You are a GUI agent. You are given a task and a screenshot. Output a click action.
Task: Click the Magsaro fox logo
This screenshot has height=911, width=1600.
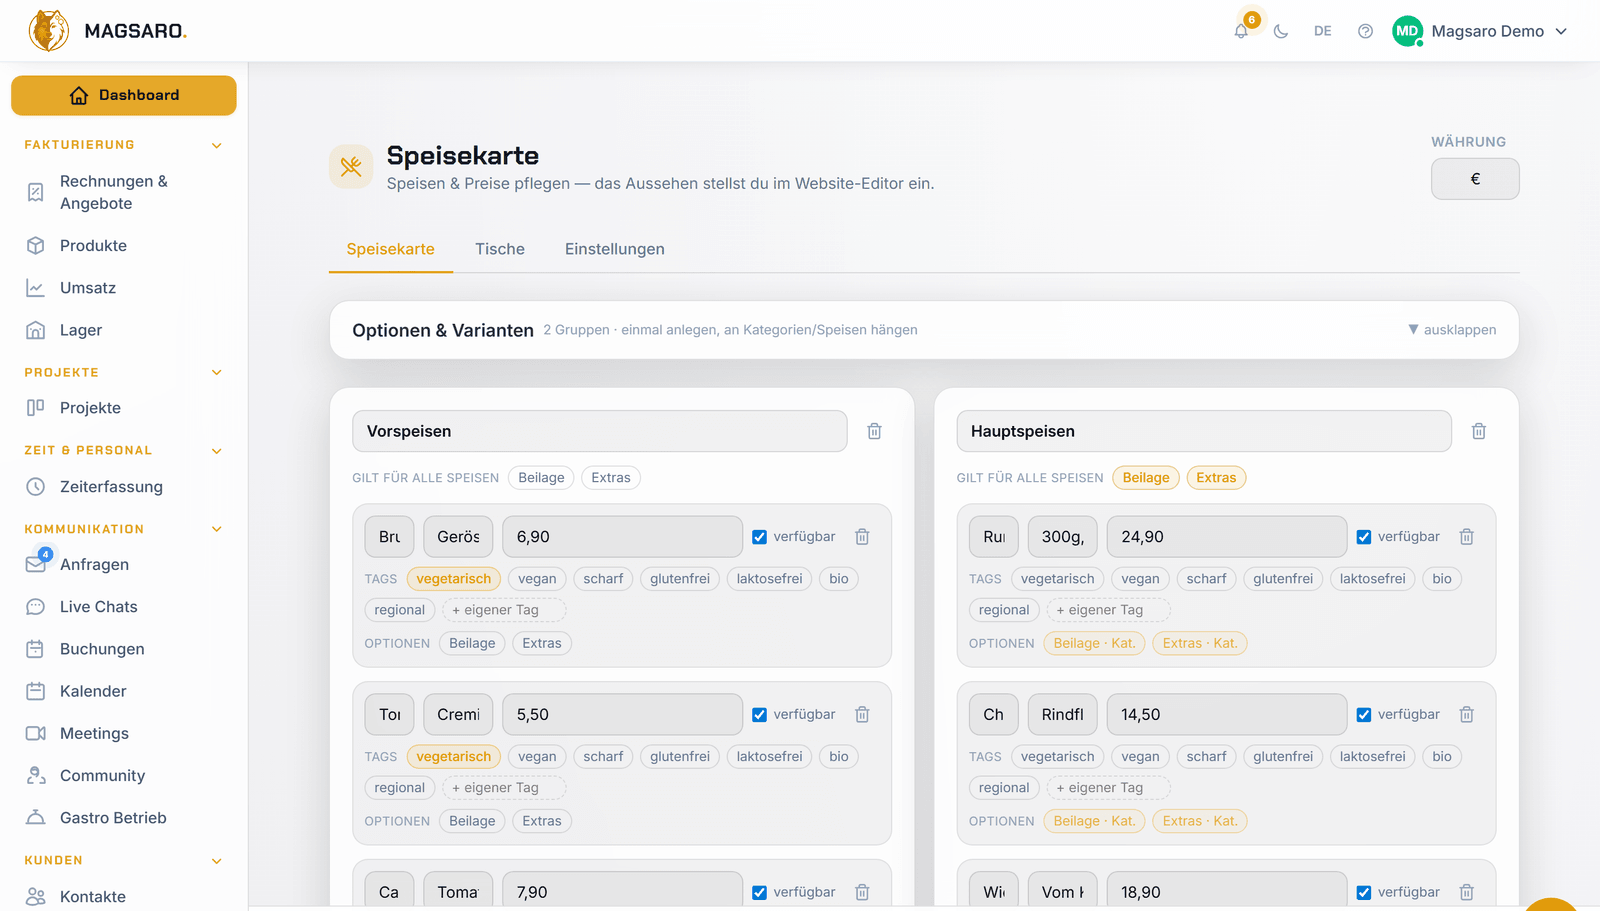pos(48,31)
